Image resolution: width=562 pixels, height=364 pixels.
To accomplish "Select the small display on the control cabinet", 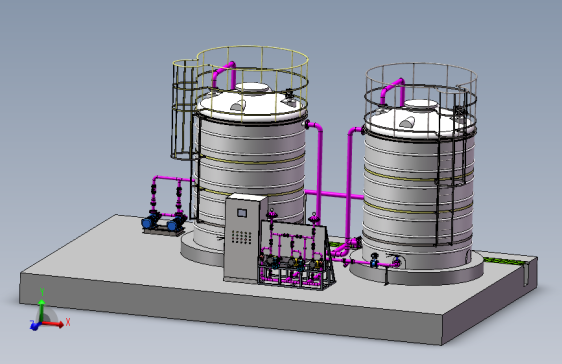I will coord(242,213).
